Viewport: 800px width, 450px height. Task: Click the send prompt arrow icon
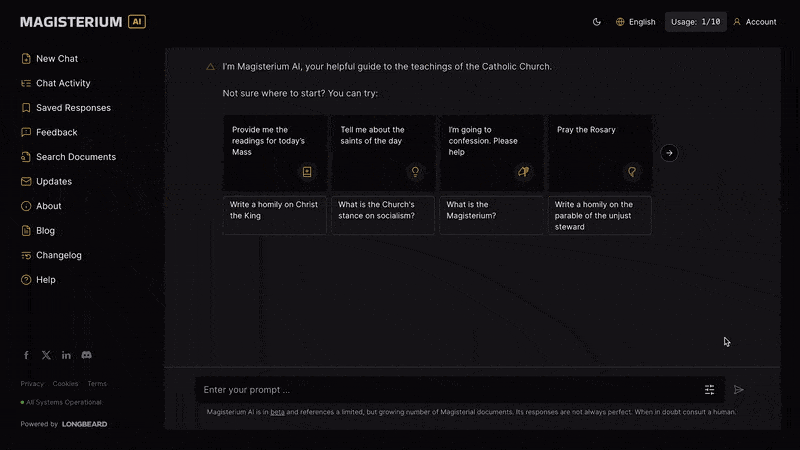coord(739,390)
